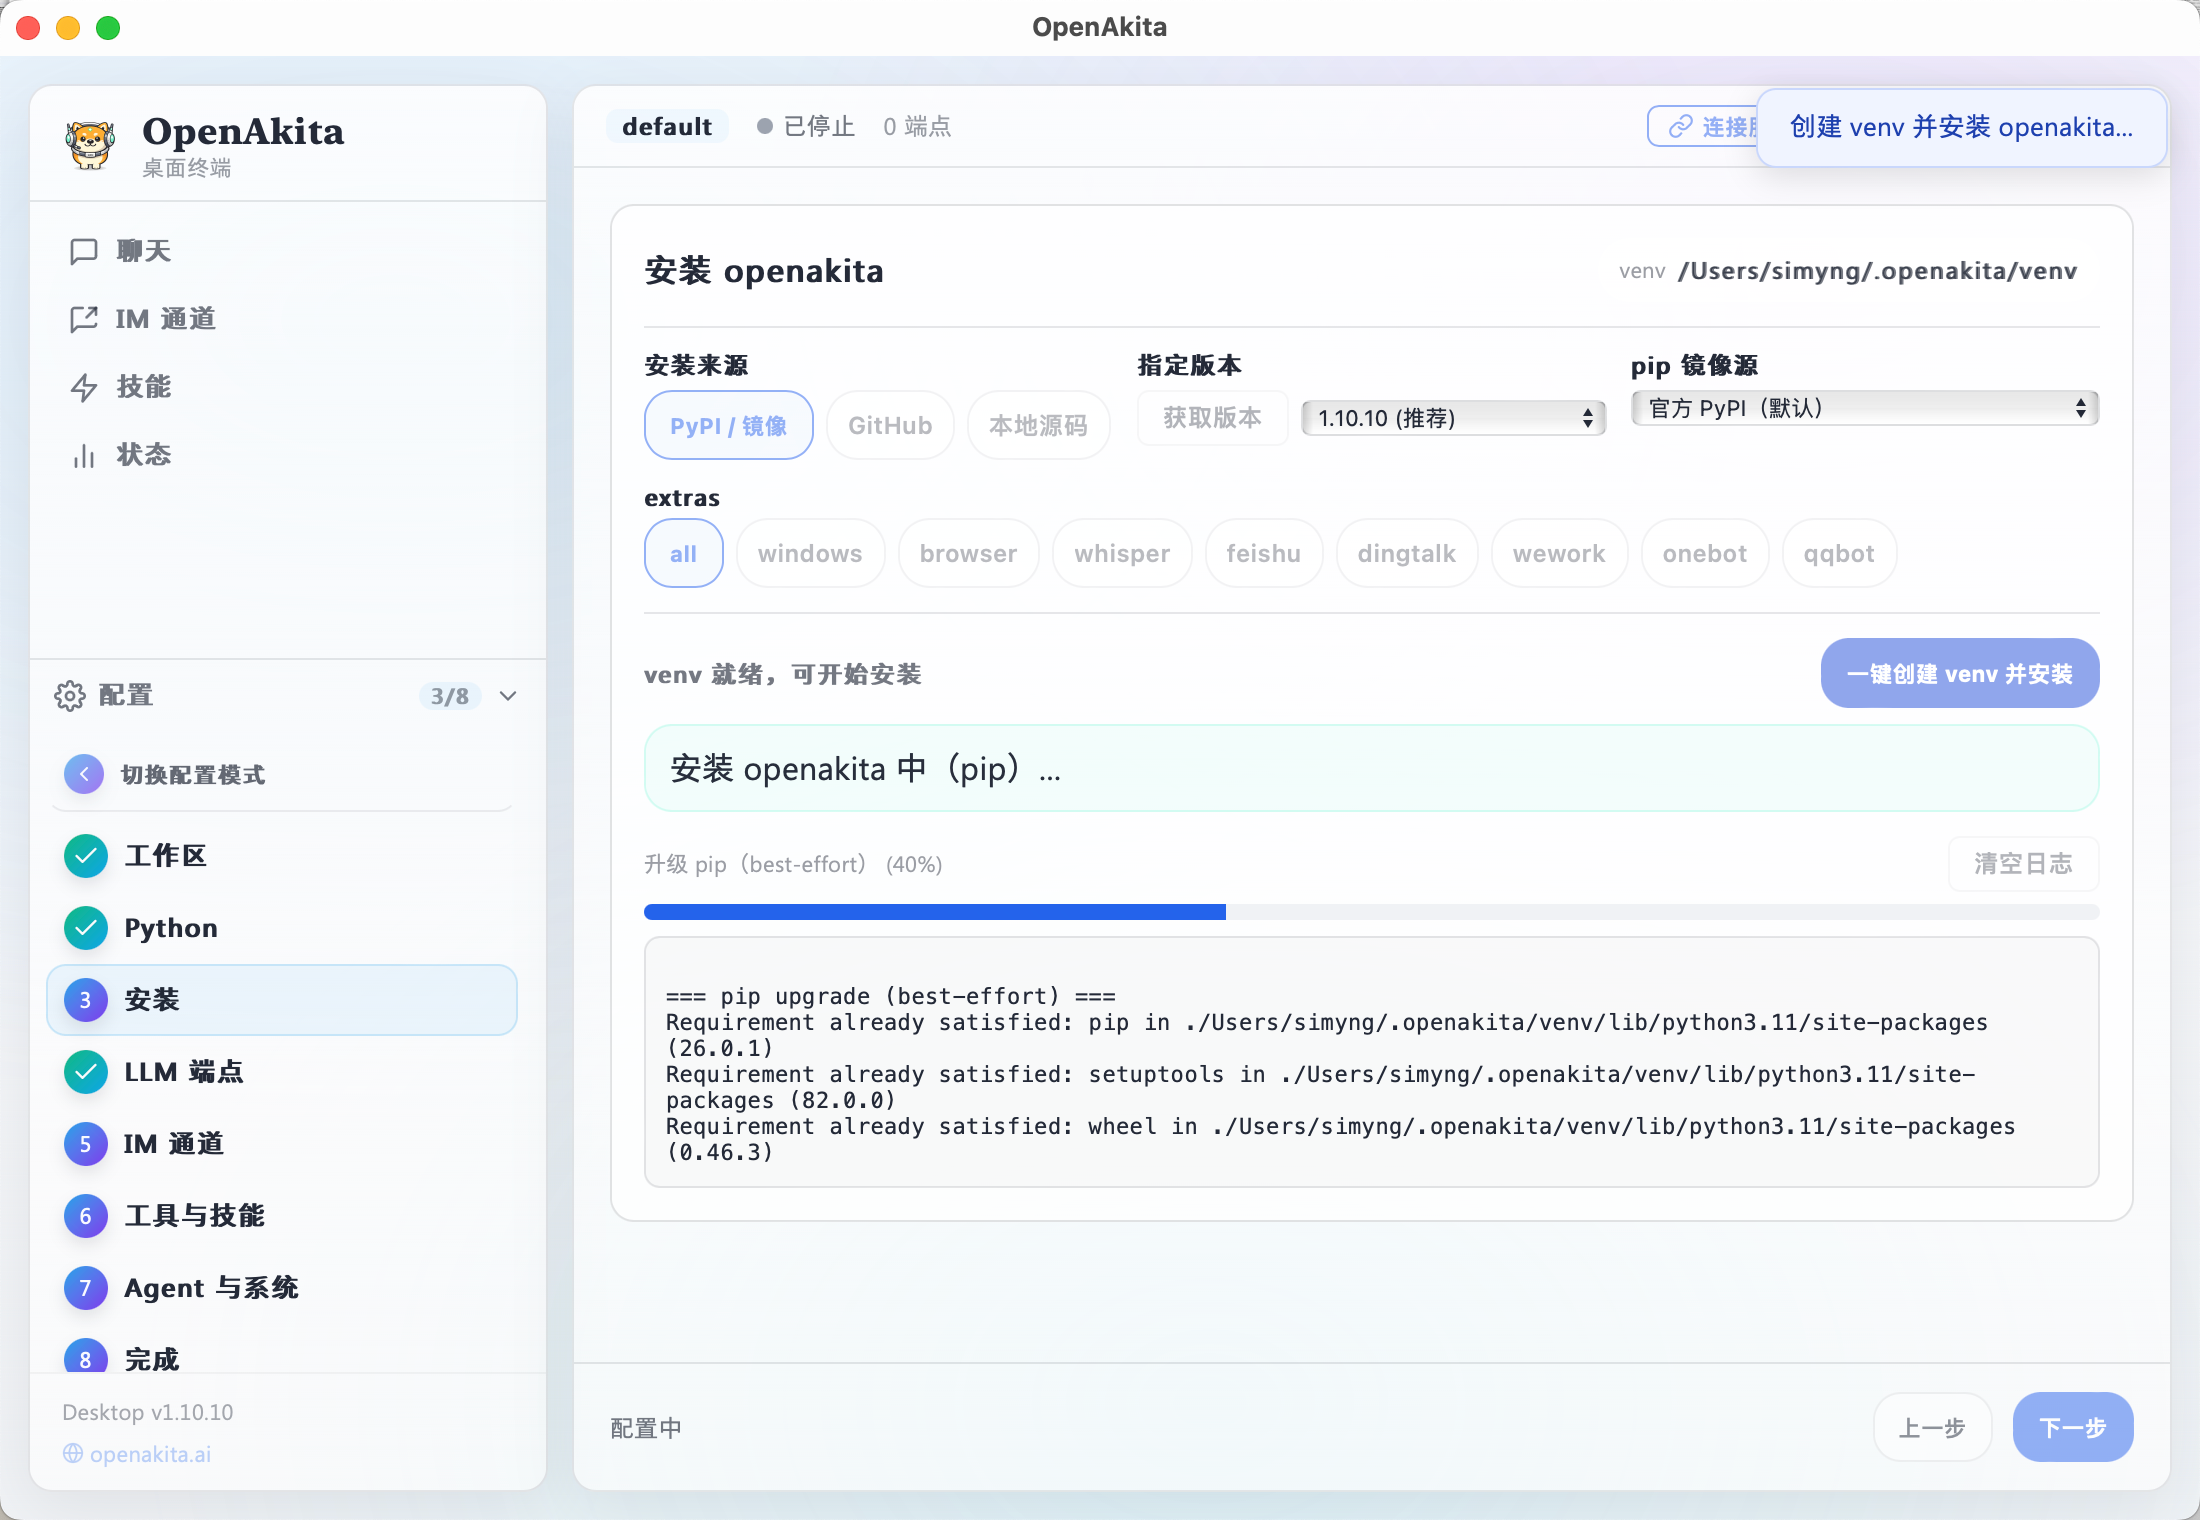Click the IM 通道 external link icon
Screen dimensions: 2200x1520
click(84, 319)
